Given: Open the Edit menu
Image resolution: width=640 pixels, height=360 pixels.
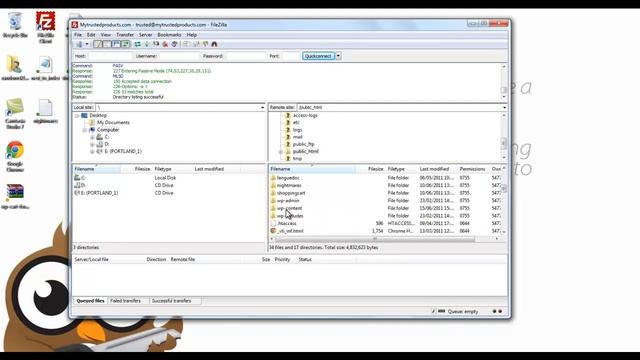Looking at the screenshot, I should point(91,35).
